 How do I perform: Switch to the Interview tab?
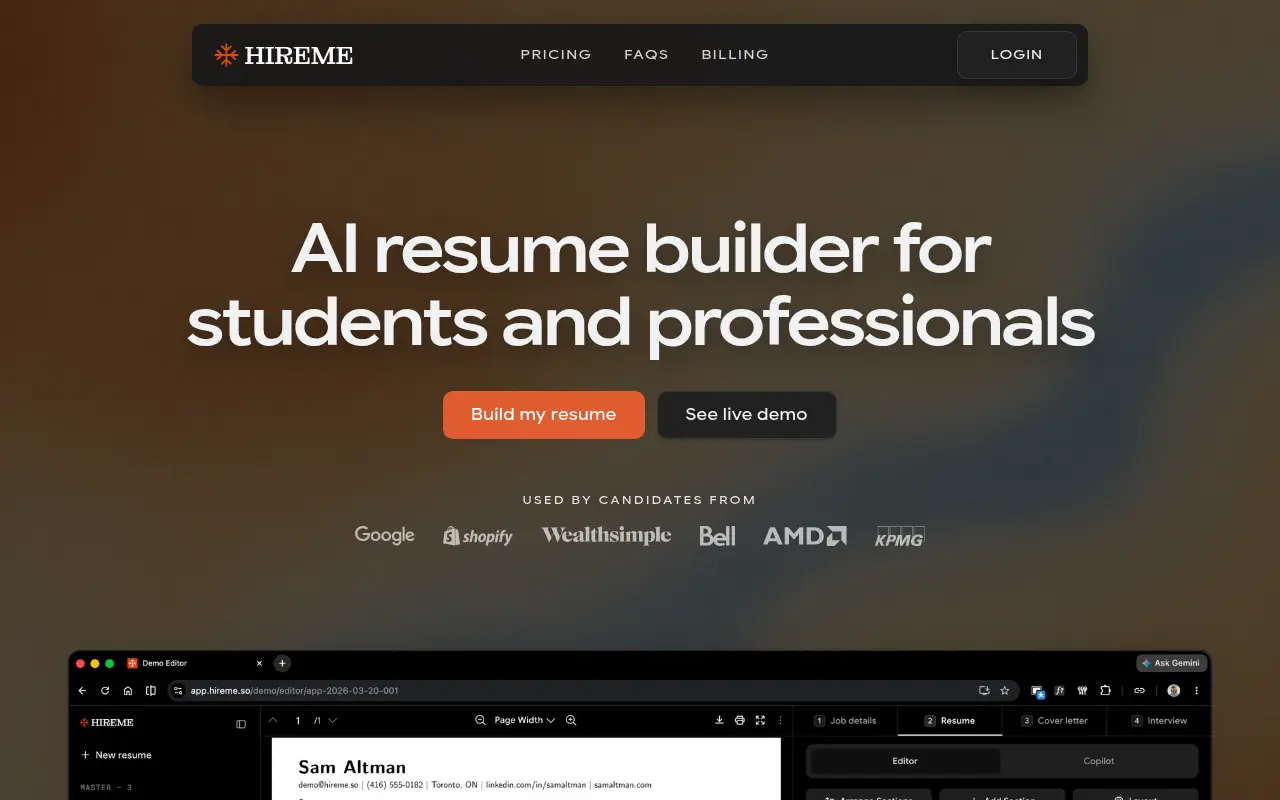tap(1159, 720)
